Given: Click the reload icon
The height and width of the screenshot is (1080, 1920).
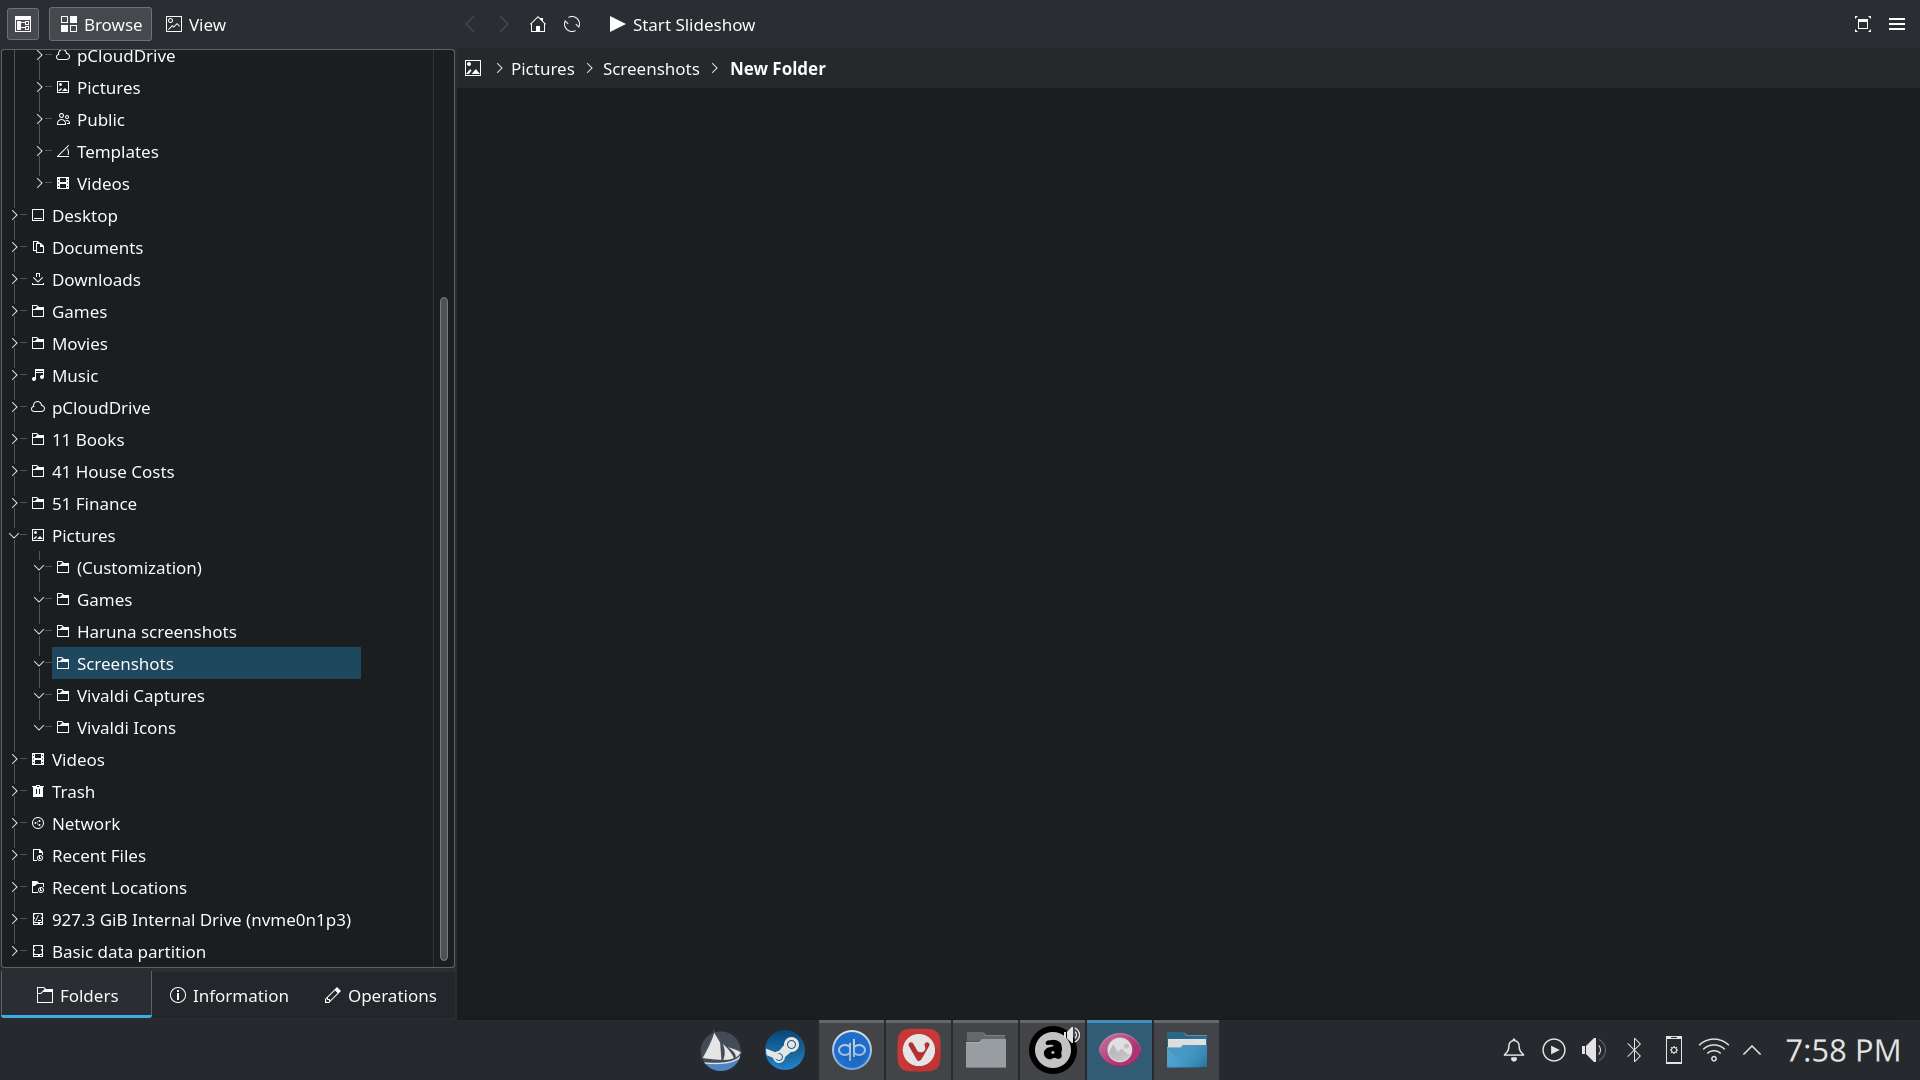Looking at the screenshot, I should [572, 24].
